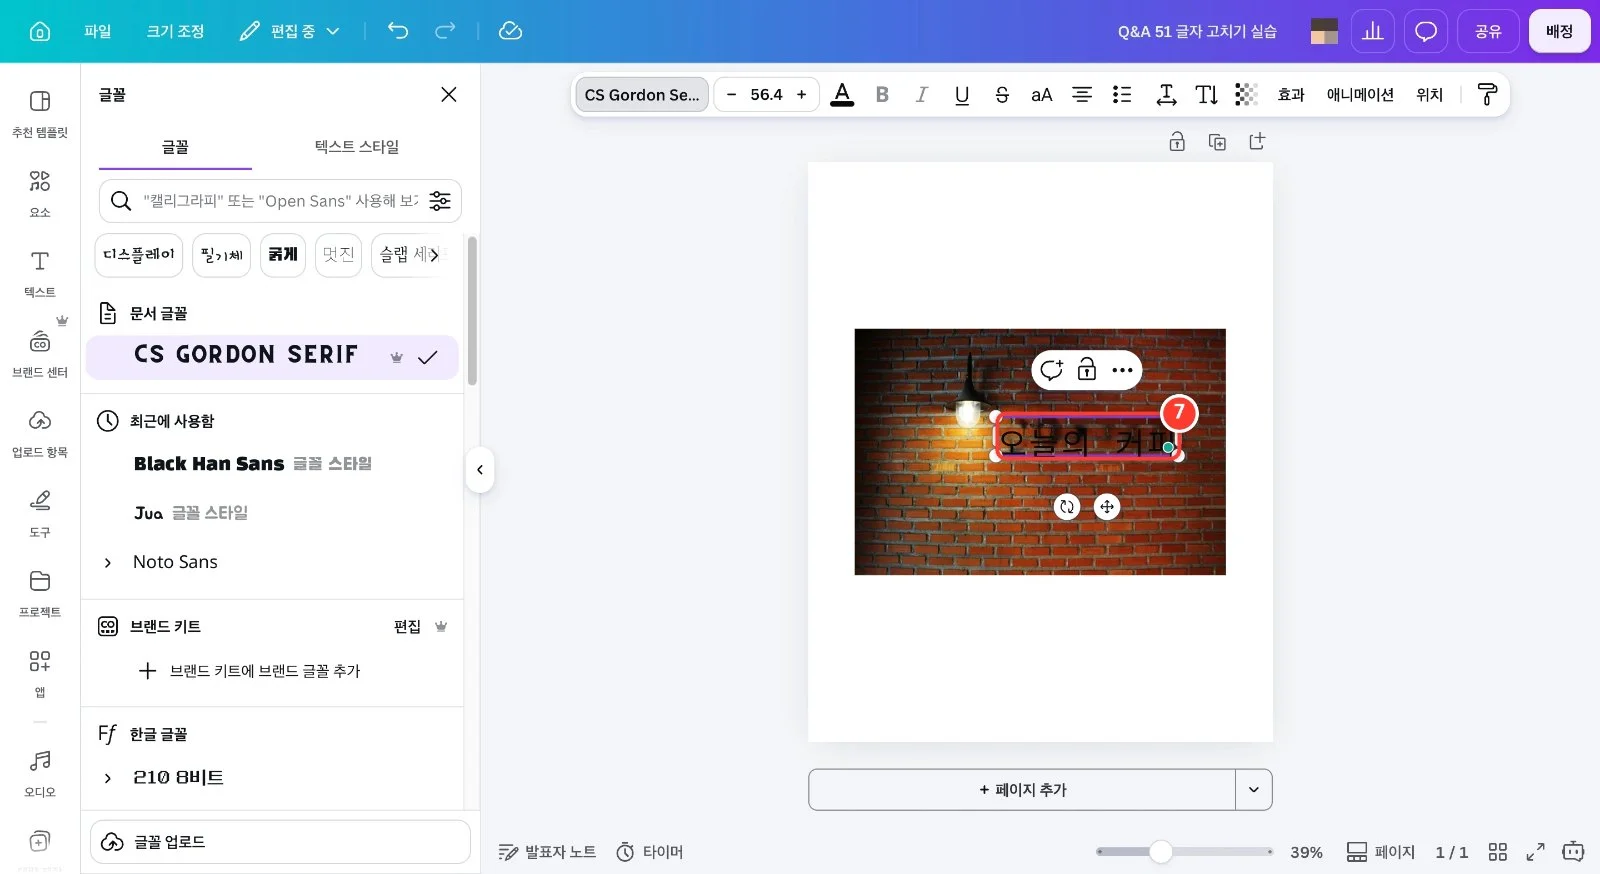Expand Noto Sans font family
This screenshot has height=874, width=1600.
(108, 562)
